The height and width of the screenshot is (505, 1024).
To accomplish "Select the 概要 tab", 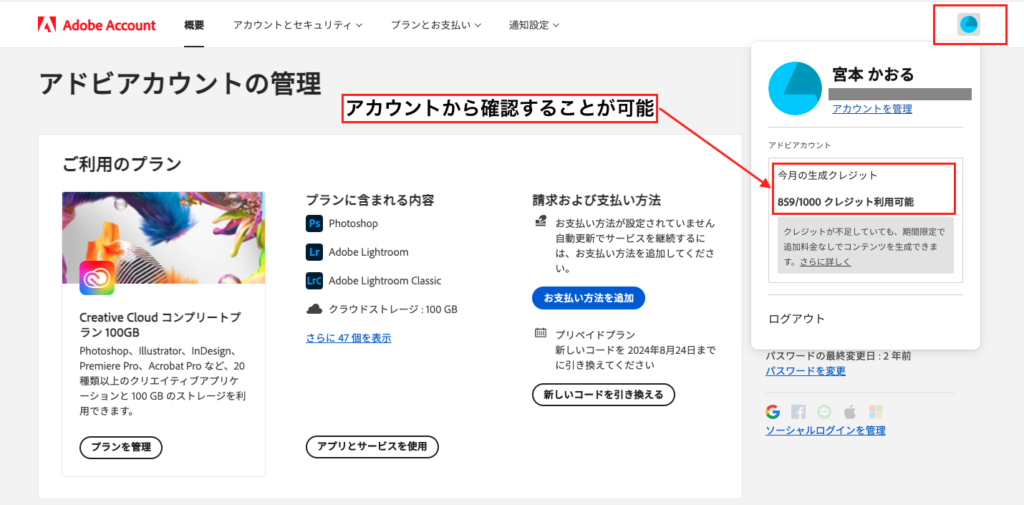I will coord(194,25).
